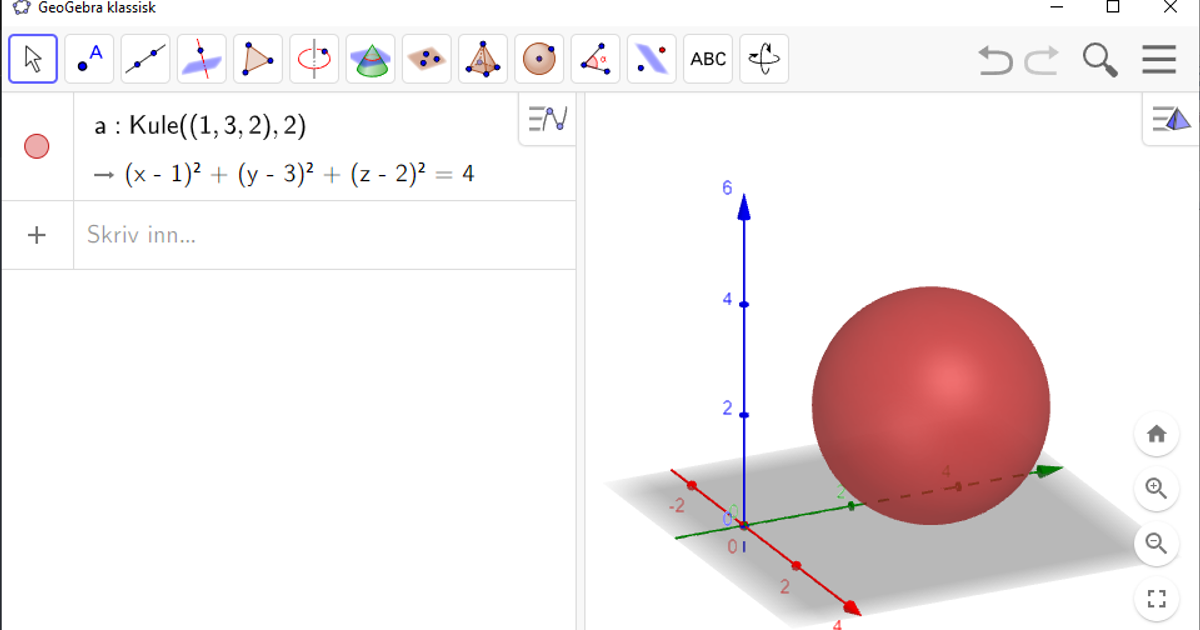1200x630 pixels.
Task: Open the hamburger menu
Action: click(1158, 59)
